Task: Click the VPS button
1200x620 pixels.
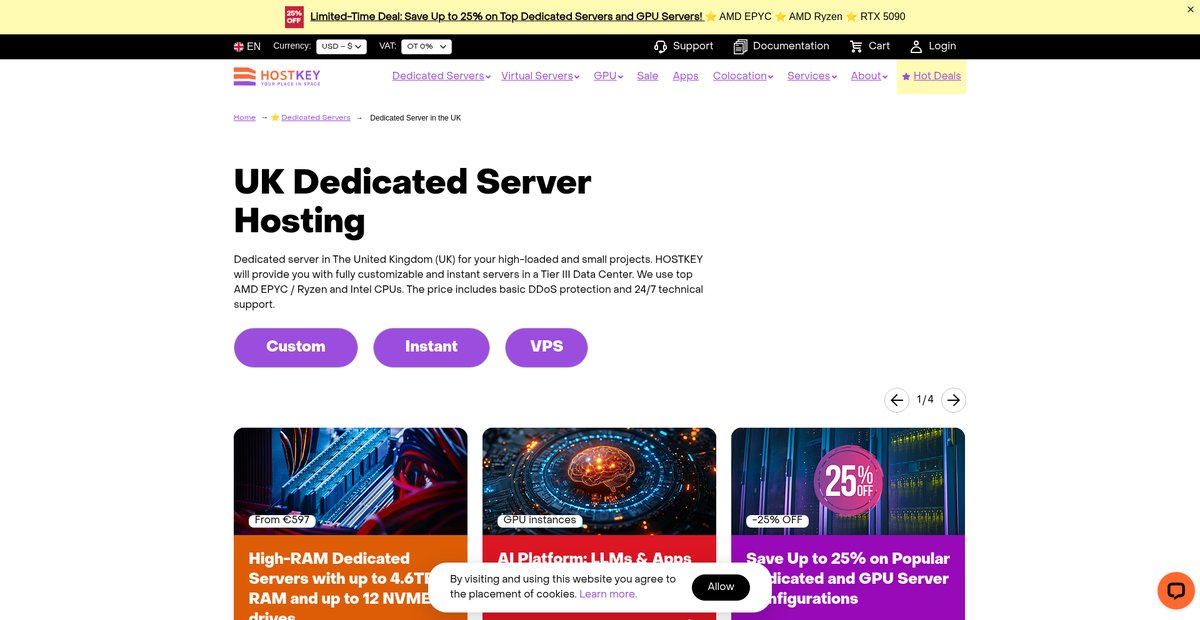Action: pyautogui.click(x=546, y=347)
